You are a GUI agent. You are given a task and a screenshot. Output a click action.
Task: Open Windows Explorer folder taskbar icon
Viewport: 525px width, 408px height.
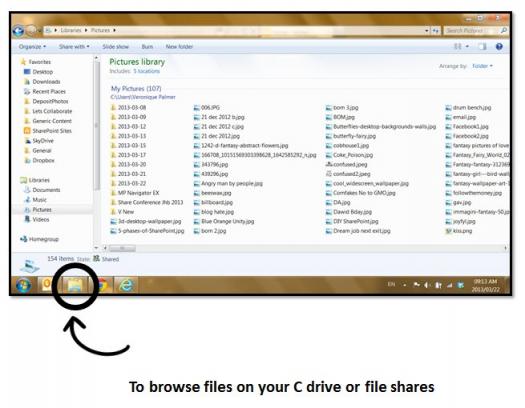(75, 285)
